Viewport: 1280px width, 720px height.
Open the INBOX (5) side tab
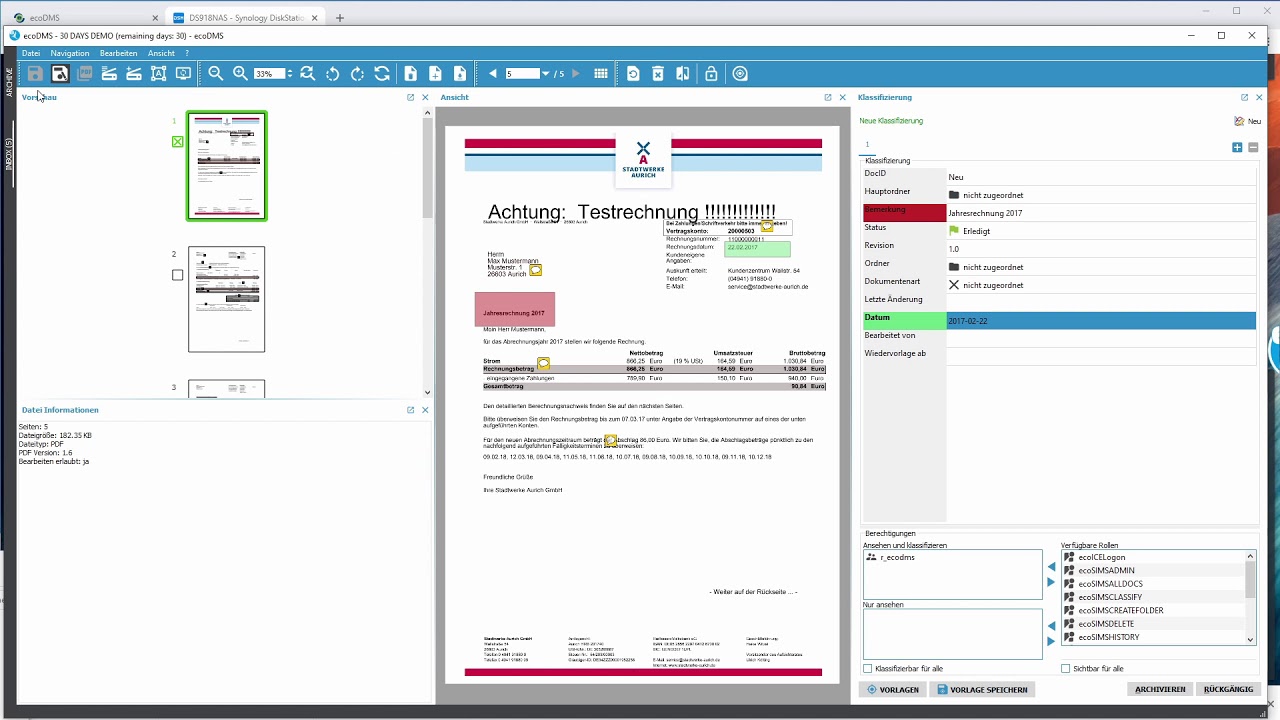coord(9,154)
